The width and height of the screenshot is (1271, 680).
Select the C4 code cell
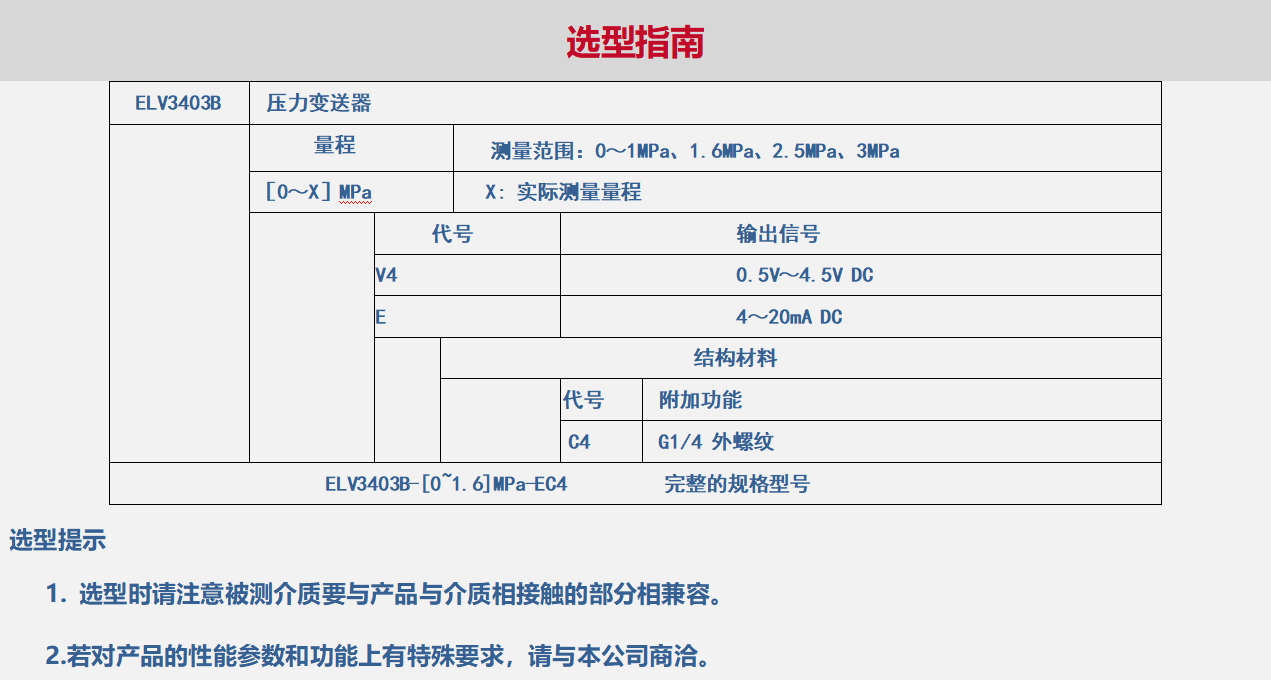point(579,442)
